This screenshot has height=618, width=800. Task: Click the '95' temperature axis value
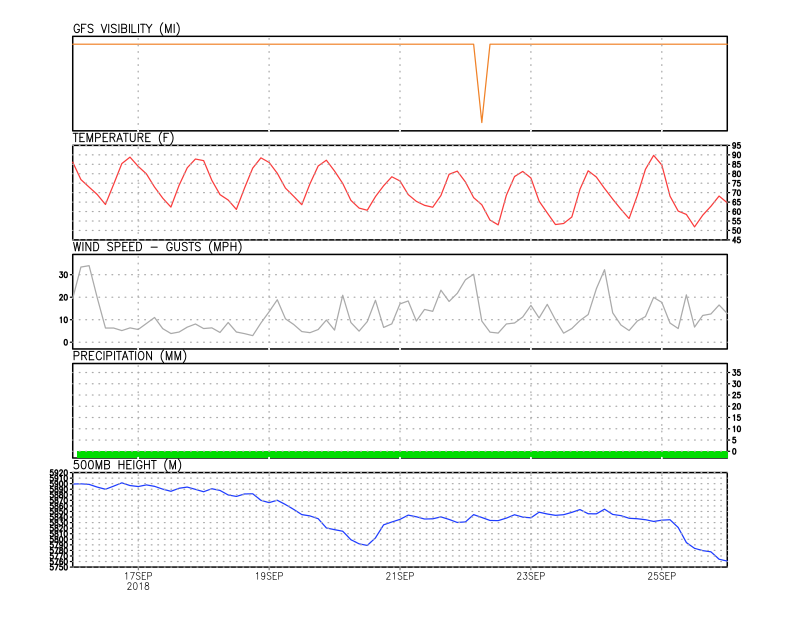(x=736, y=146)
